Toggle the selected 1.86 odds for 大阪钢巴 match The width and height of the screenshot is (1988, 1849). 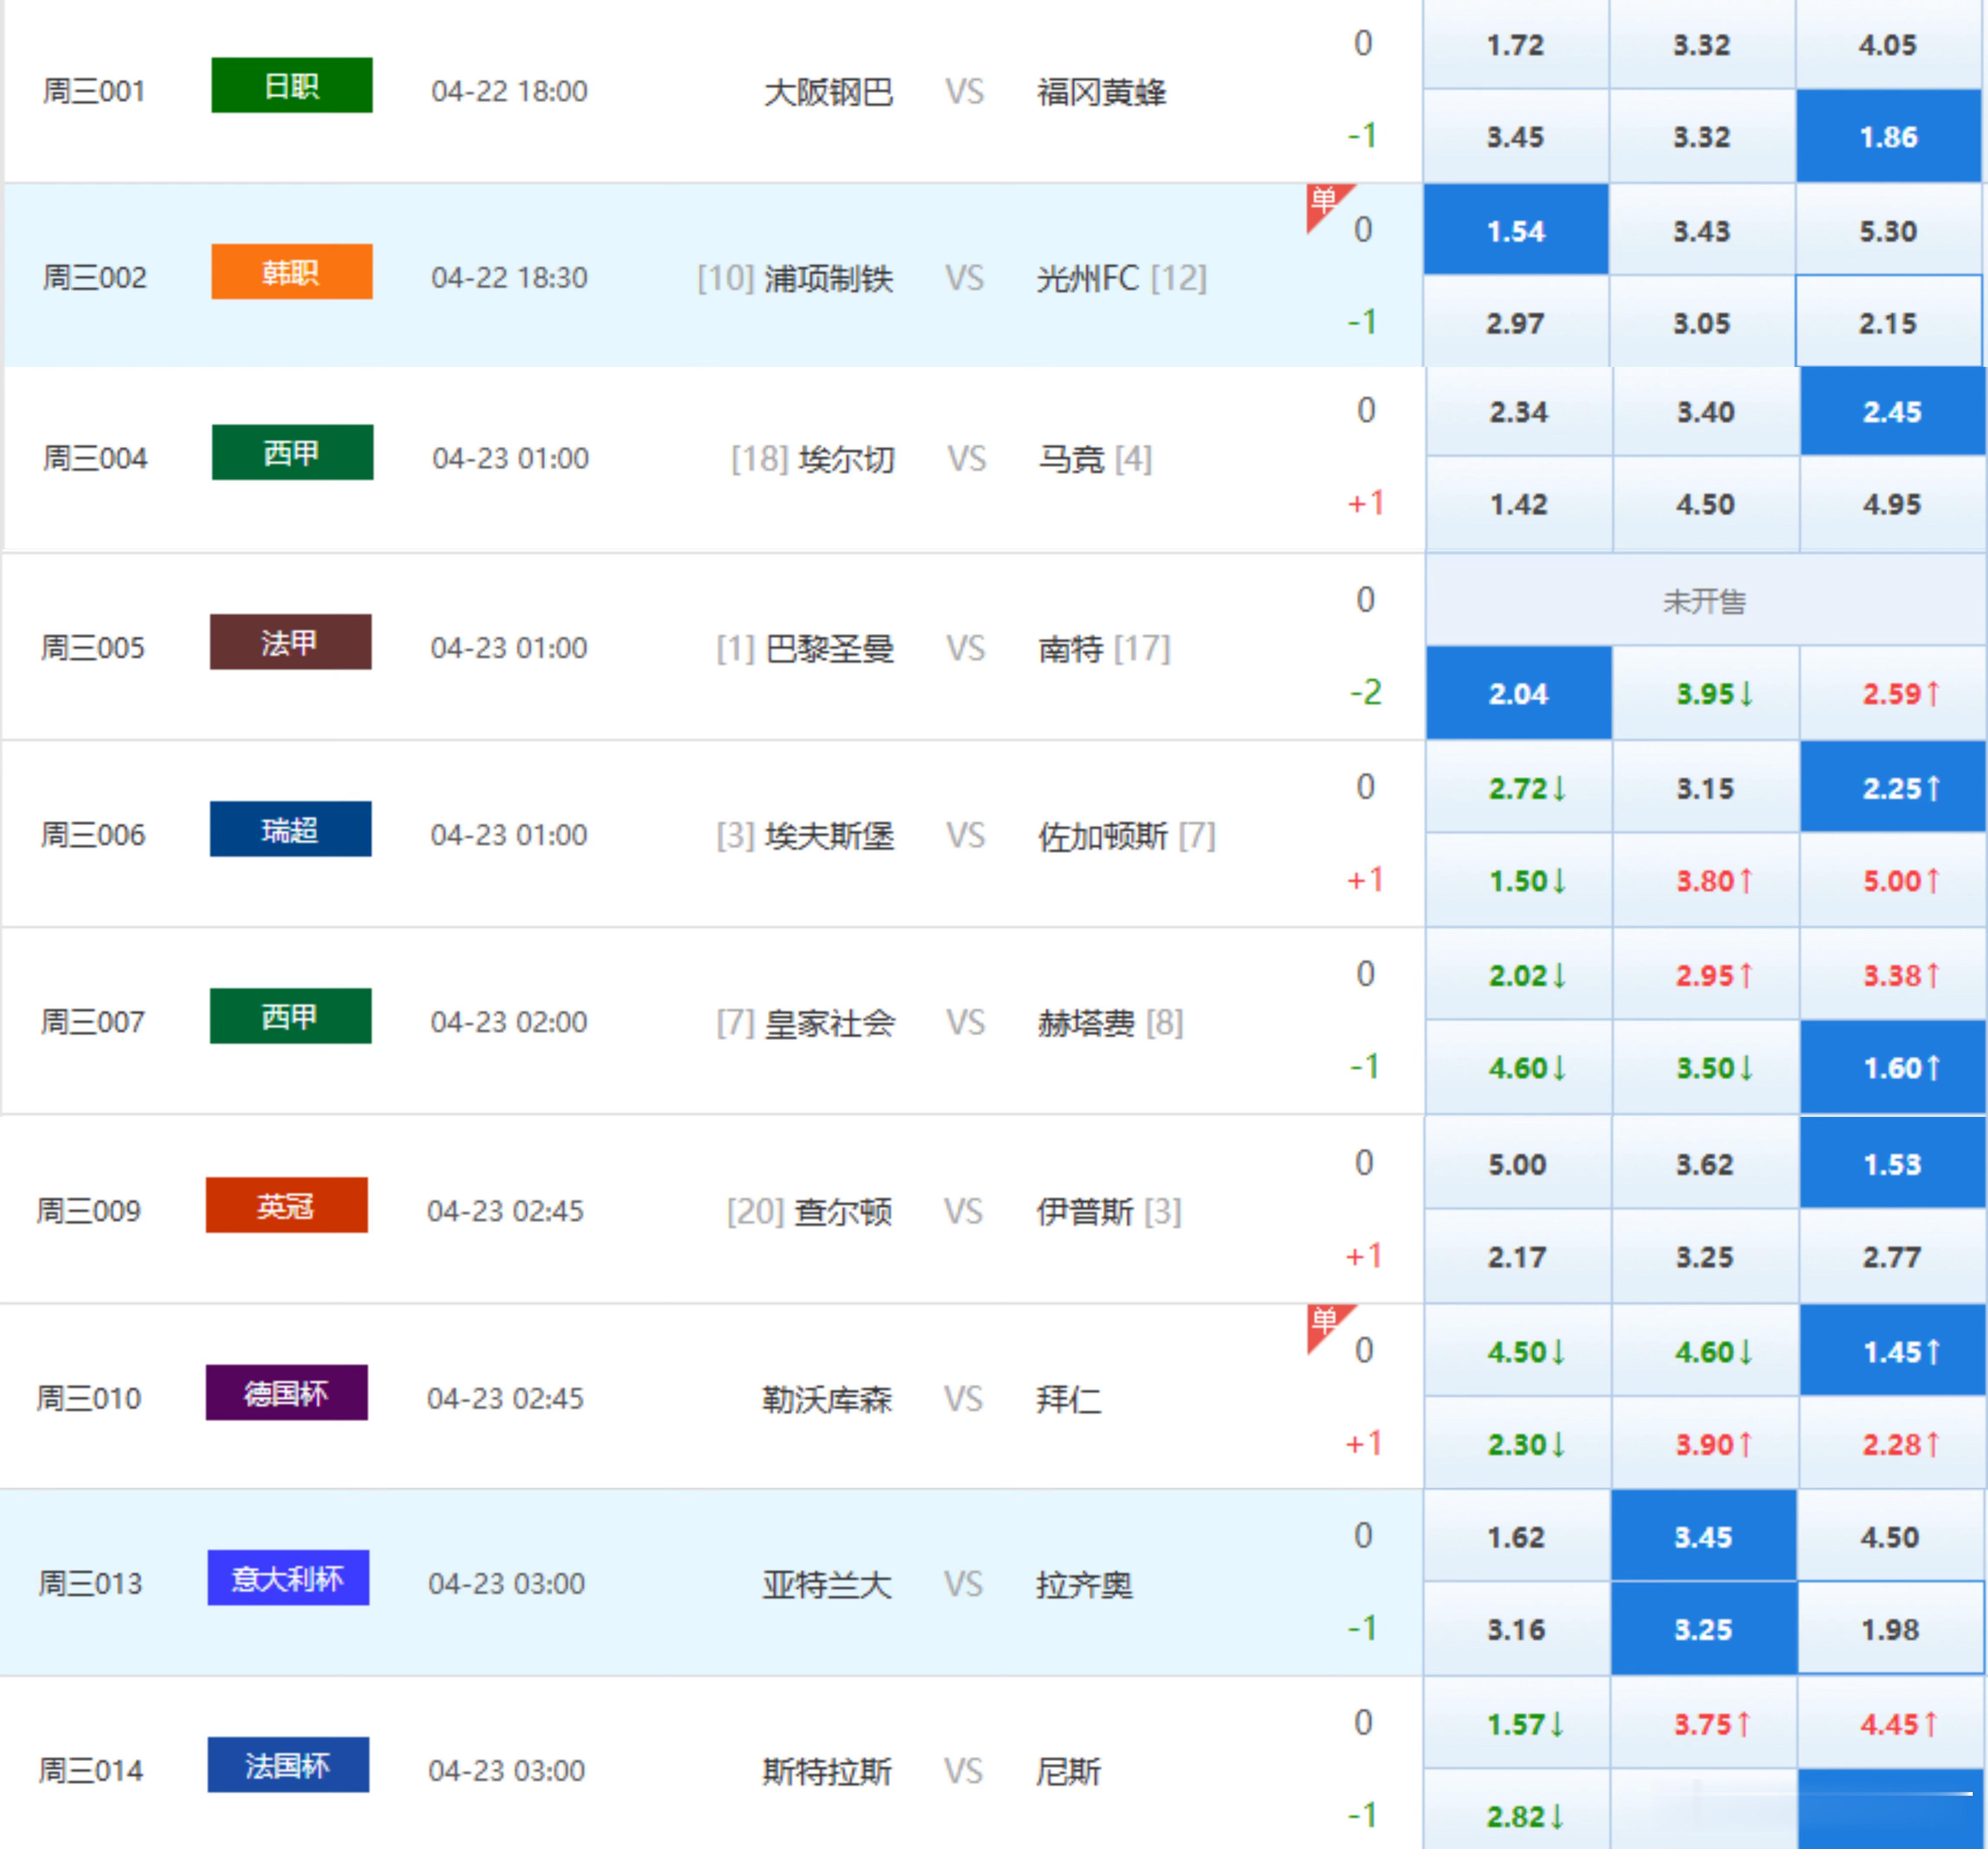tap(1887, 137)
